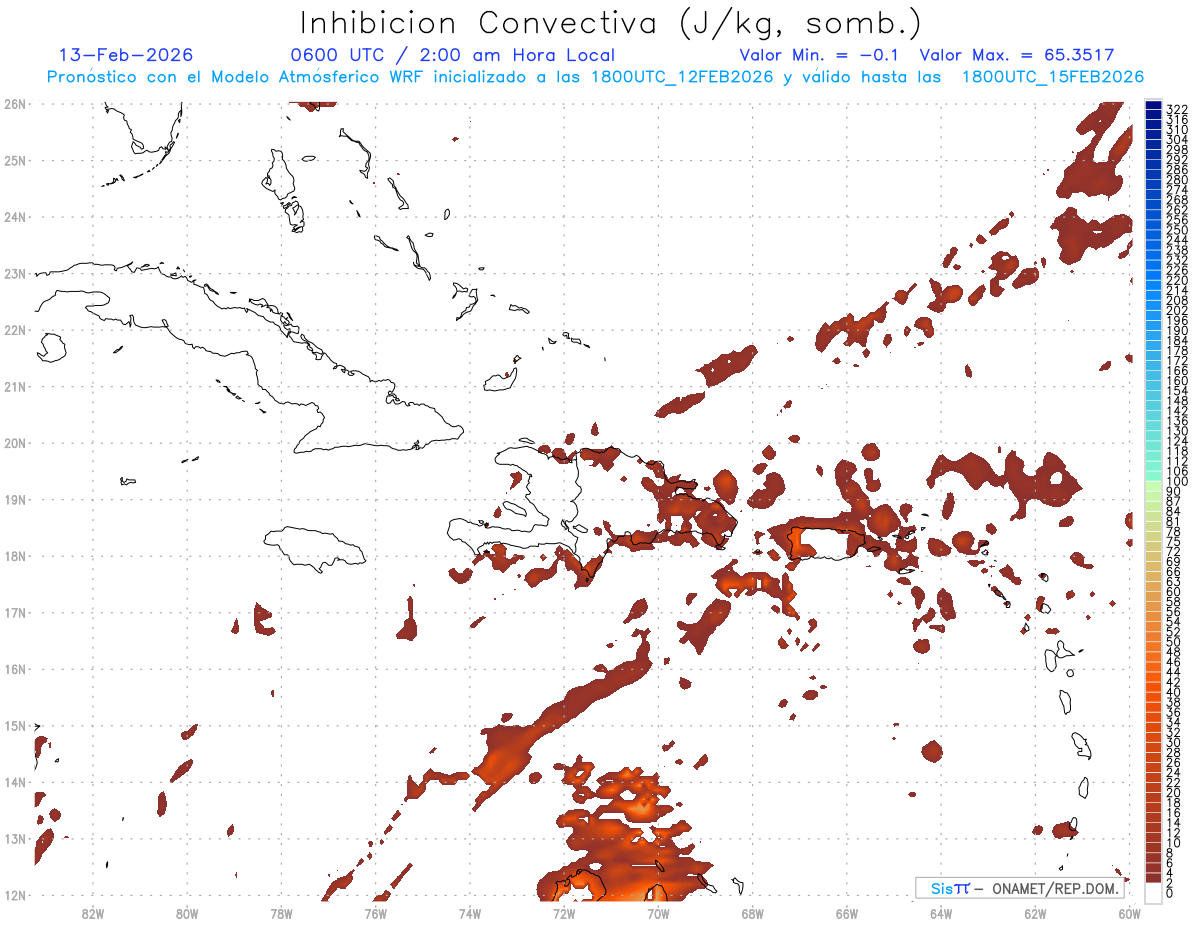The image size is (1200, 927).
Task: Click the 12N latitude label
Action: pos(14,895)
